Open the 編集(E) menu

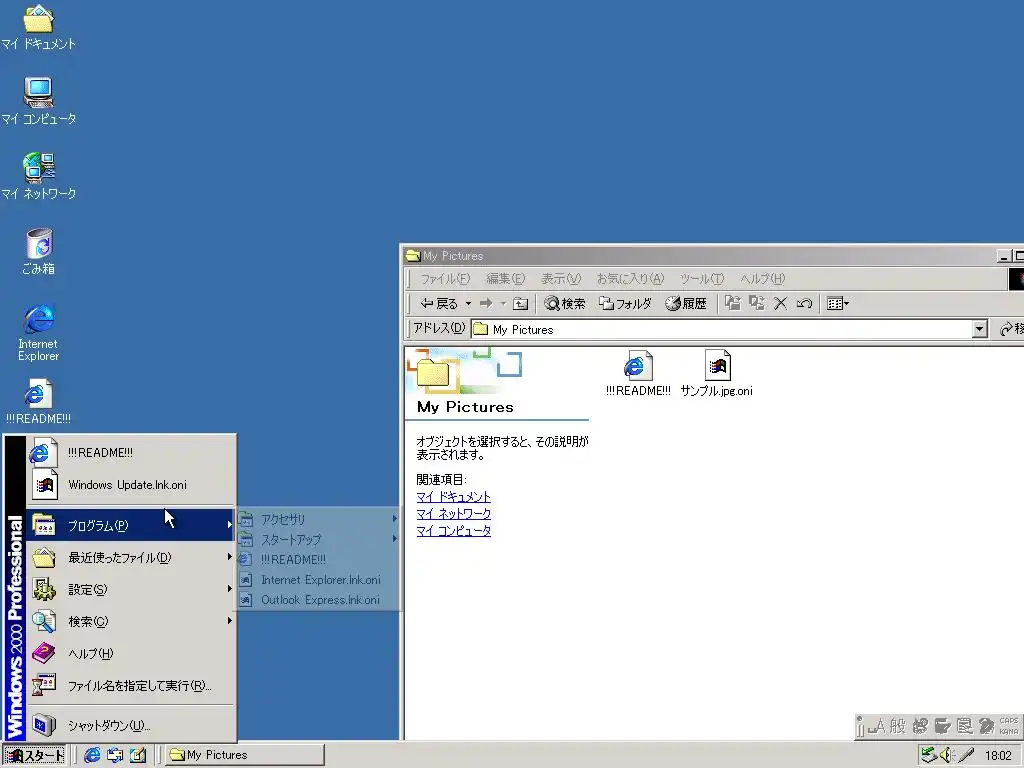click(505, 279)
